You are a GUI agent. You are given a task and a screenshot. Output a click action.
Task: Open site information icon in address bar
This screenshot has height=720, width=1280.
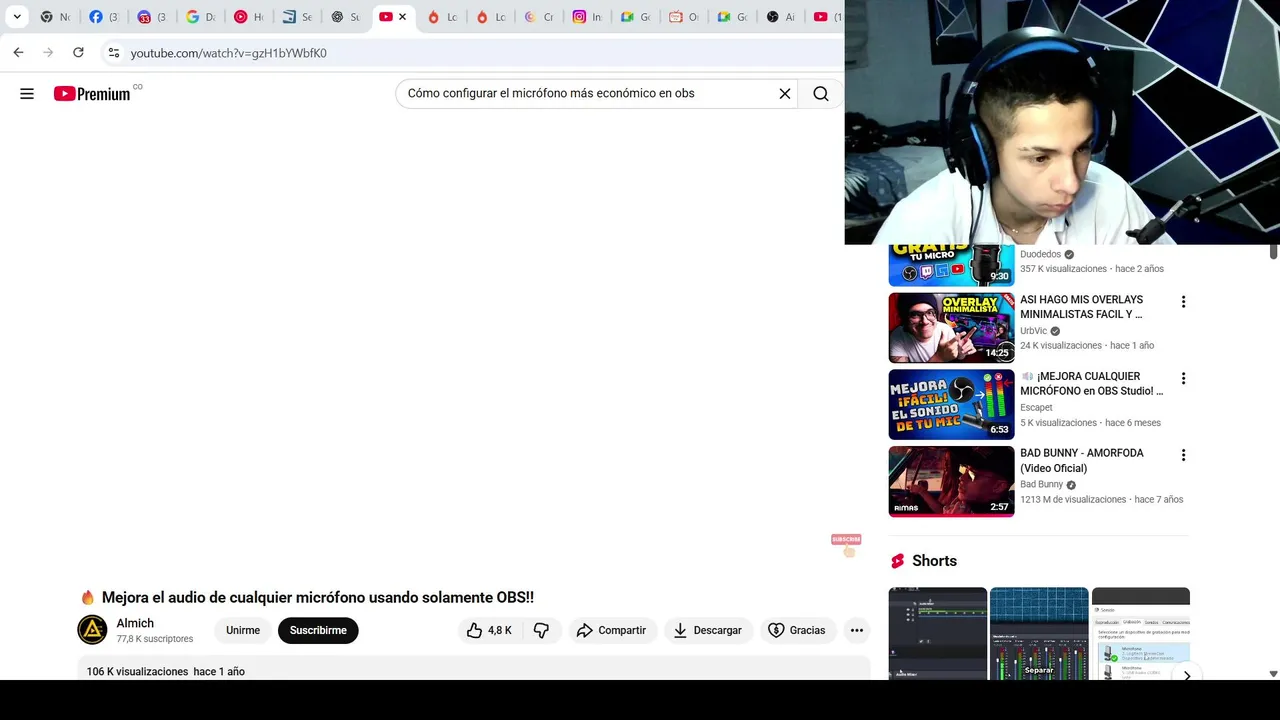click(x=113, y=53)
